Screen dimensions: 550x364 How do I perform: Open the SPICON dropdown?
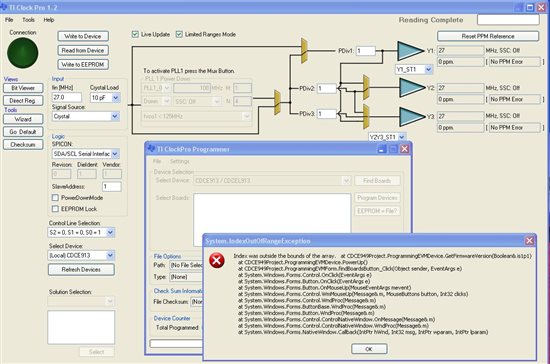pyautogui.click(x=115, y=154)
